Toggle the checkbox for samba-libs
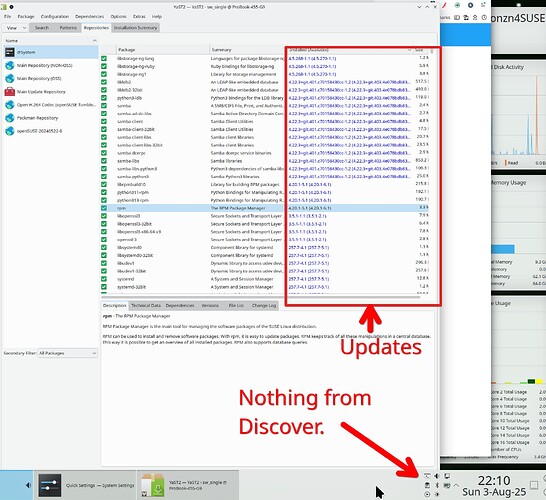 (104, 161)
